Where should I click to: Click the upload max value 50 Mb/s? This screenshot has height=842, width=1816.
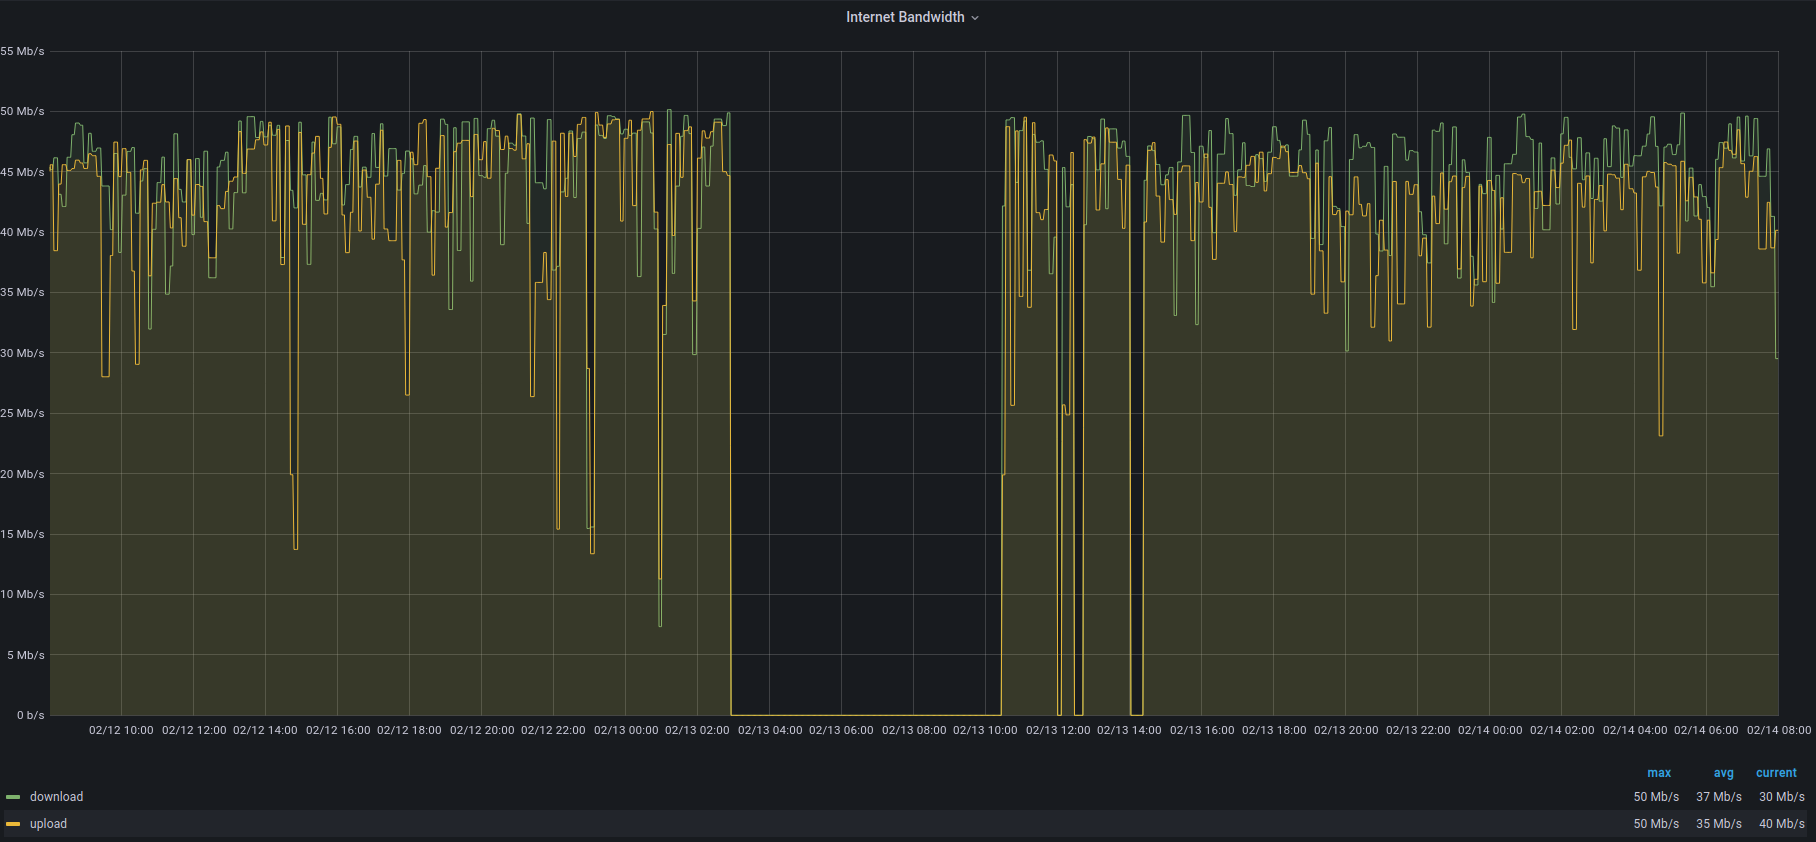1656,824
